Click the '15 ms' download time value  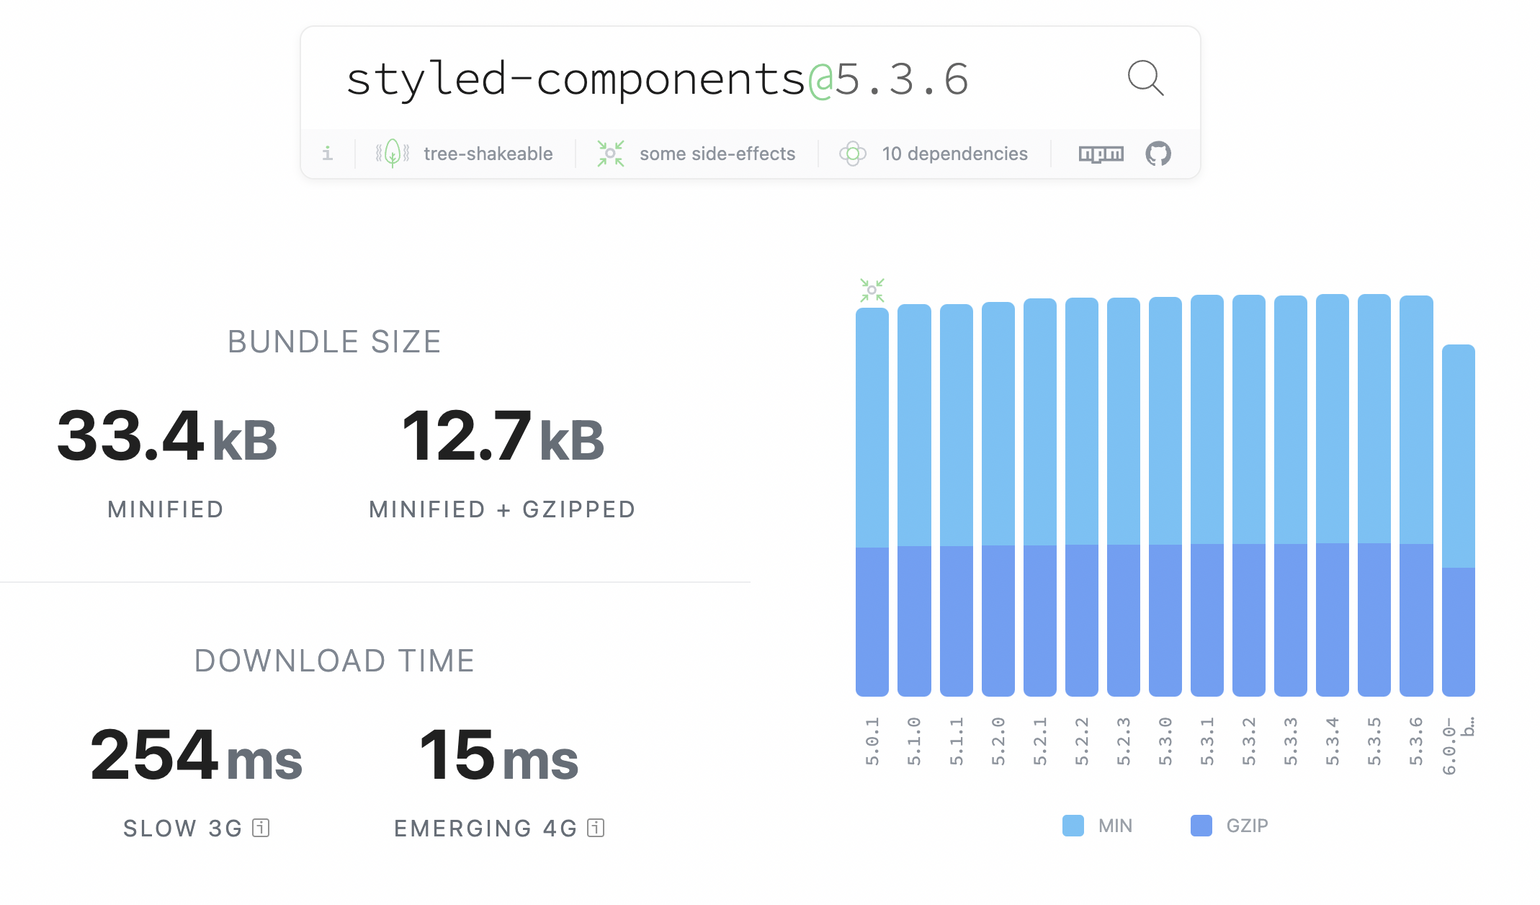point(499,755)
